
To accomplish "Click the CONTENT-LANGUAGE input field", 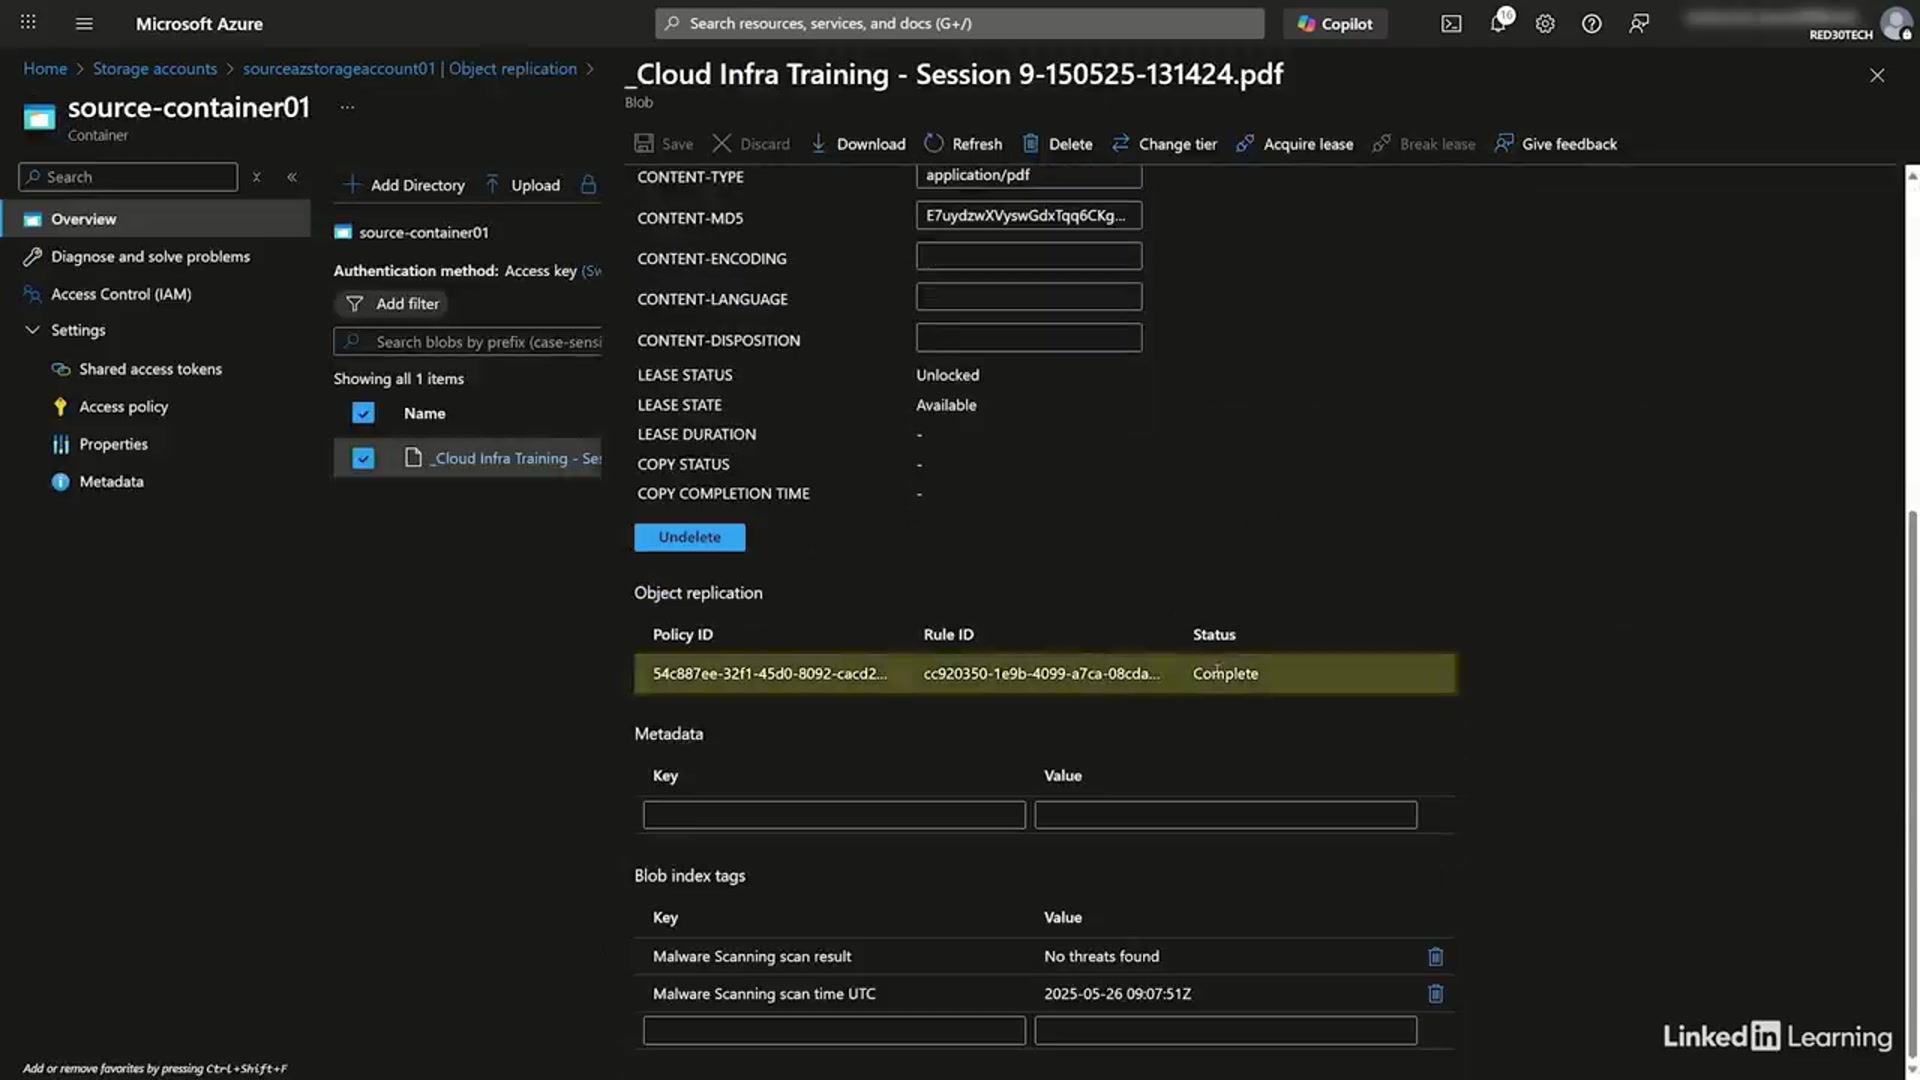I will pos(1028,296).
